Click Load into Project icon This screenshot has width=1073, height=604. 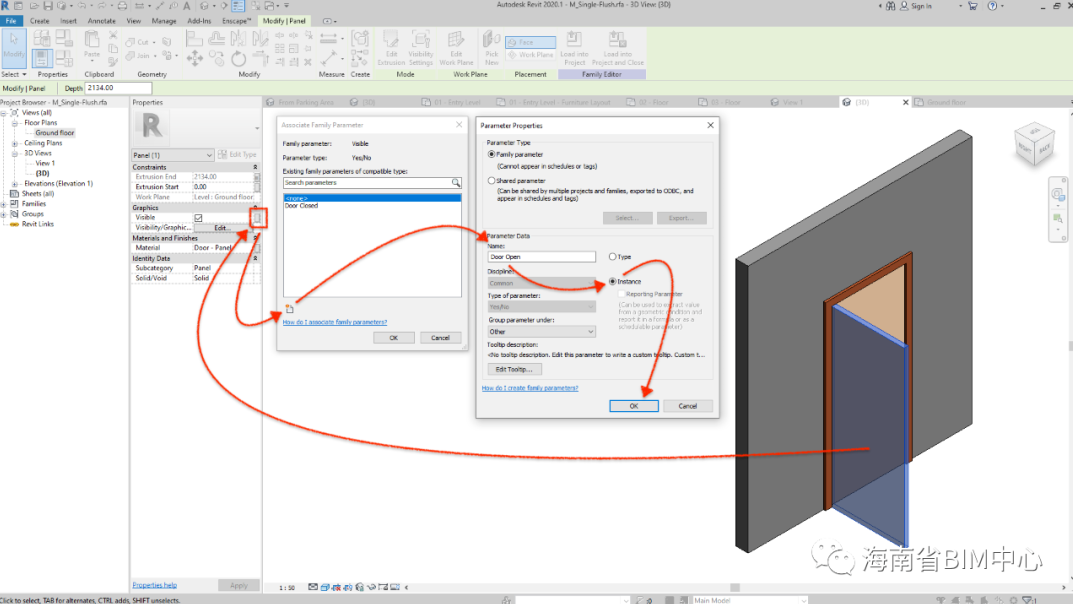pyautogui.click(x=574, y=46)
